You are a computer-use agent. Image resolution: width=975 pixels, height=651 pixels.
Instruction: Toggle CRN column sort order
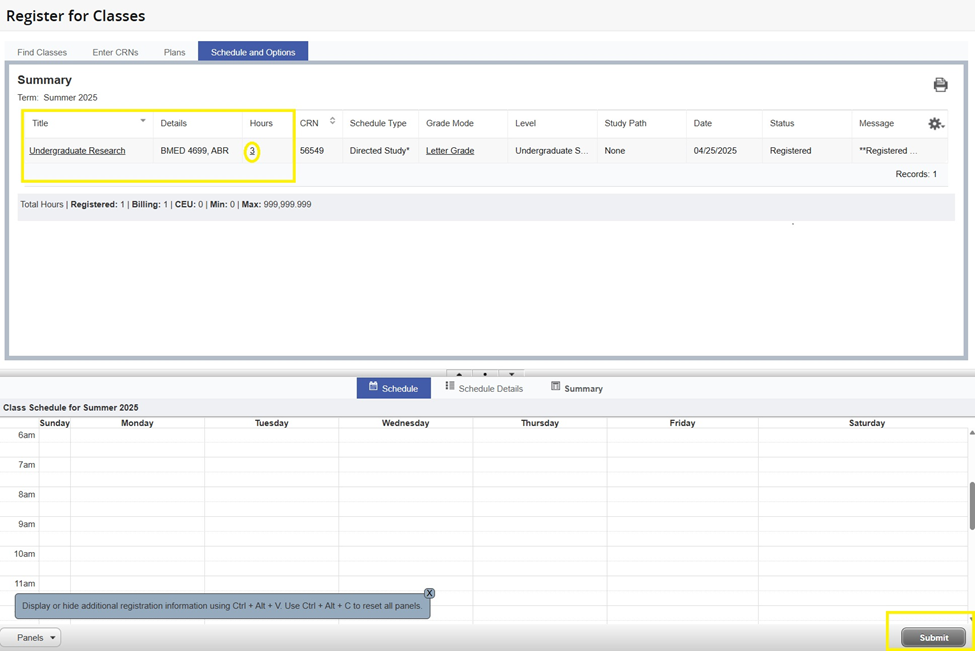(x=332, y=121)
